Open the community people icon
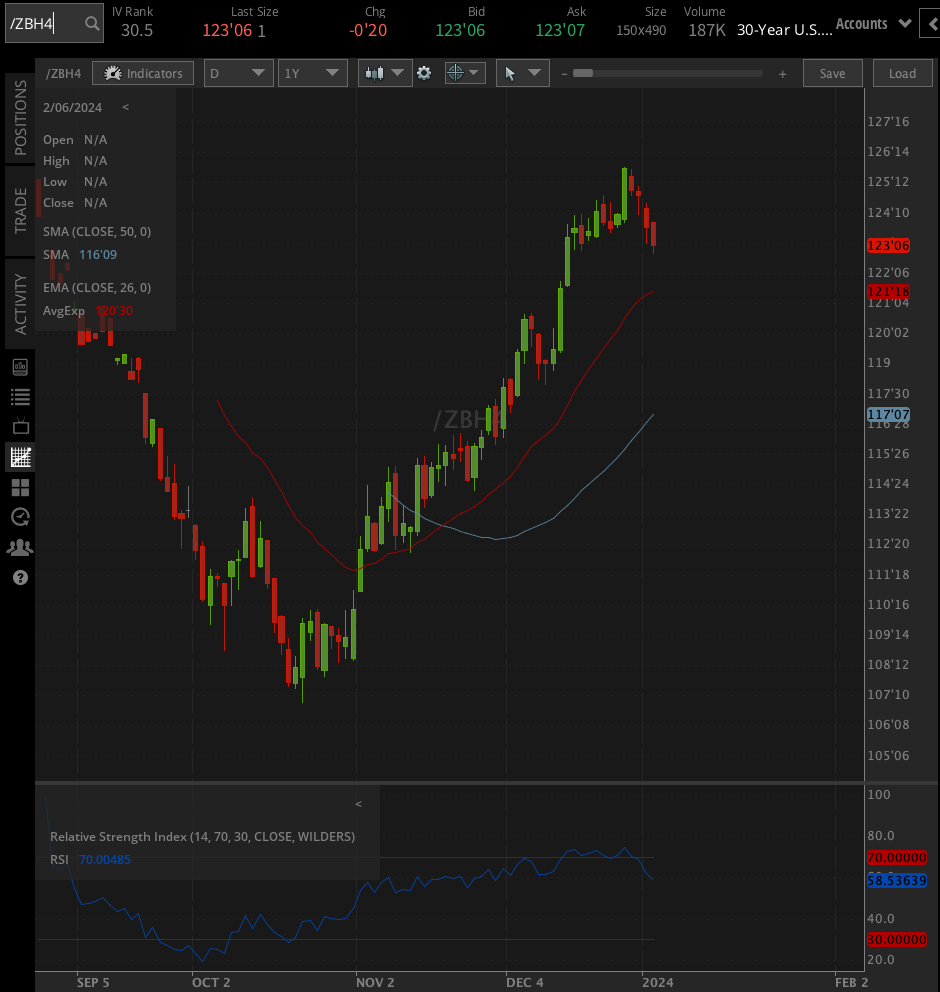The width and height of the screenshot is (940, 992). point(20,547)
